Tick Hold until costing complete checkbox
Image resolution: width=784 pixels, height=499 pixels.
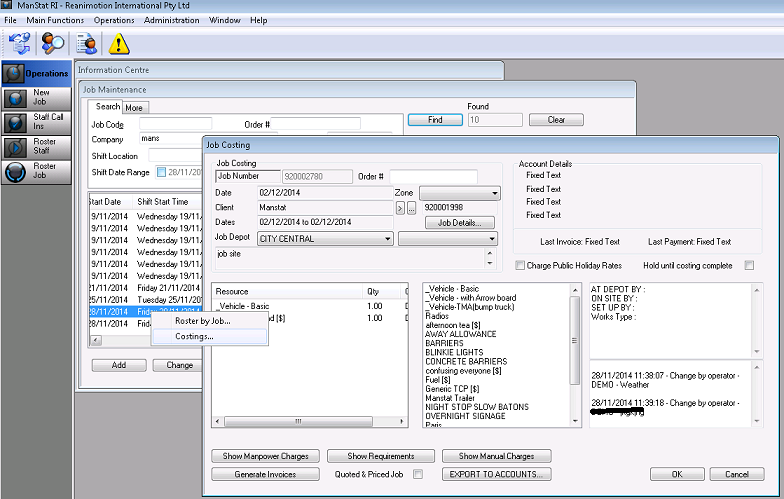tap(749, 265)
